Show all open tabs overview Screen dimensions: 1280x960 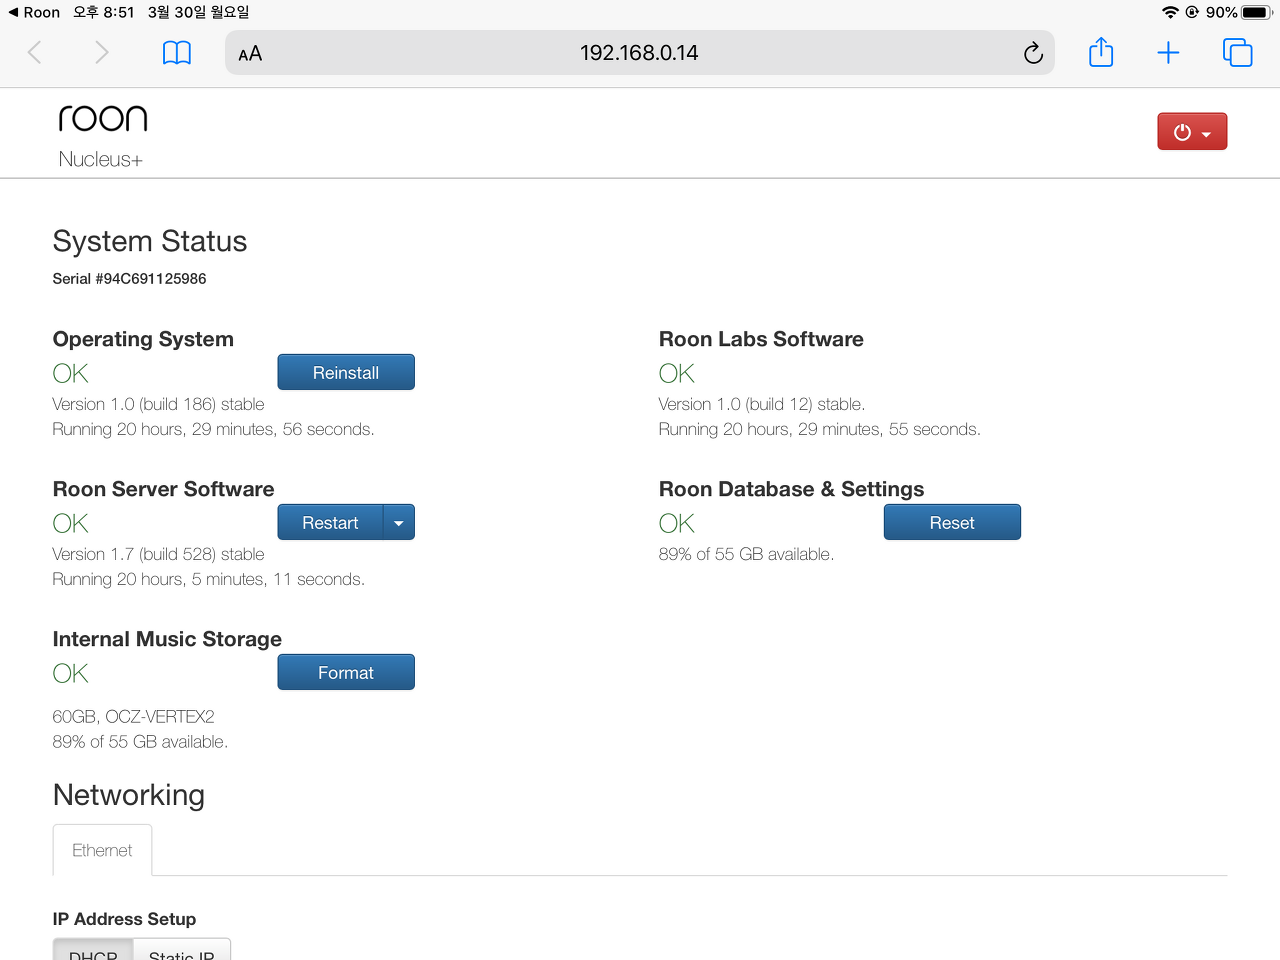coord(1237,52)
